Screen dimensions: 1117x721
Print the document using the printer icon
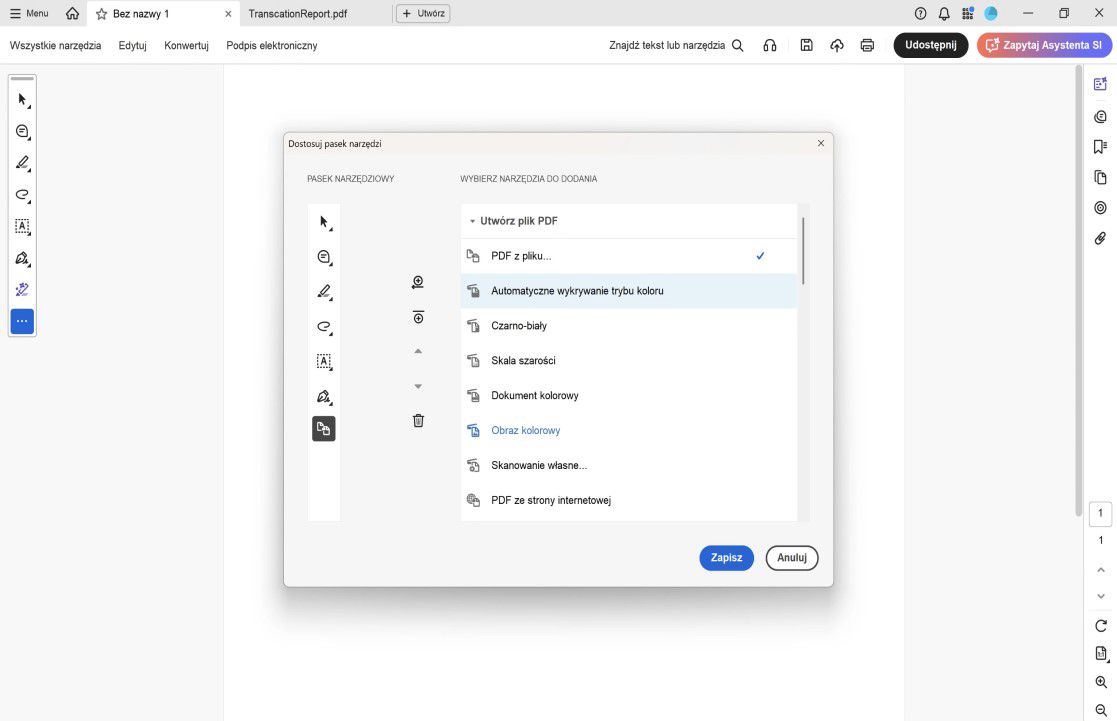coord(867,46)
